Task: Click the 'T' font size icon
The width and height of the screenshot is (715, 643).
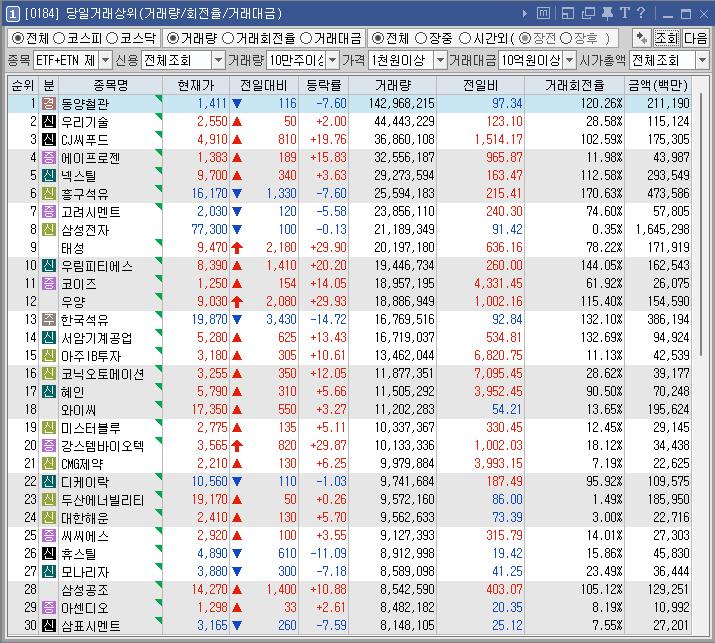Action: pyautogui.click(x=625, y=13)
